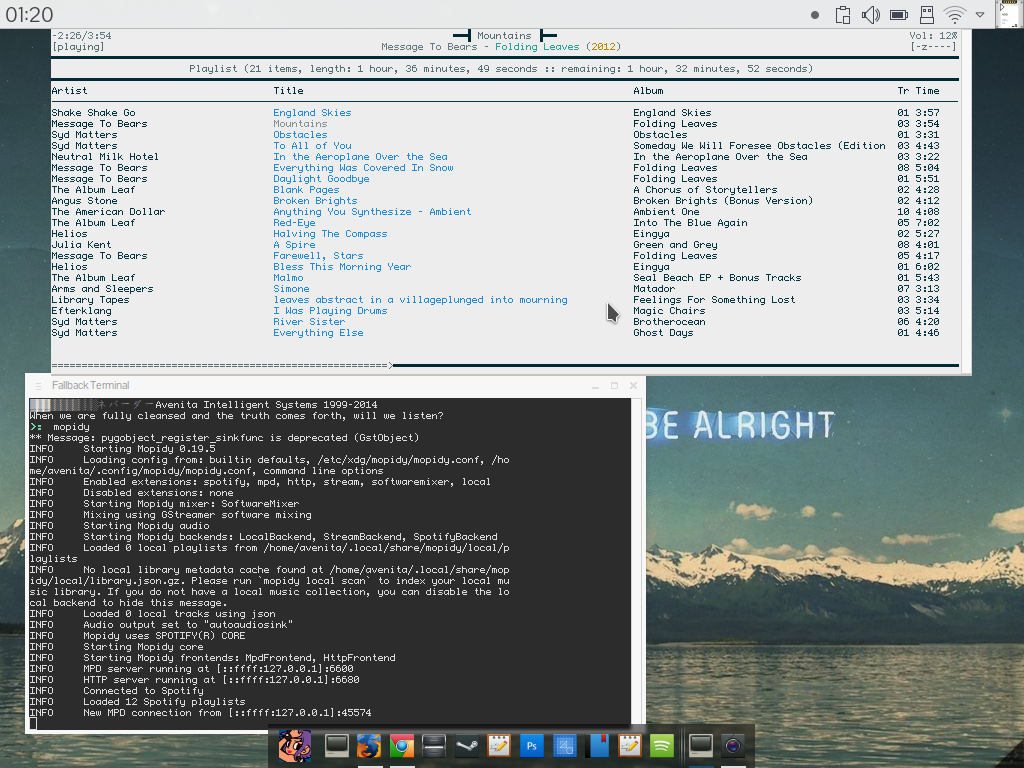This screenshot has width=1024, height=768.
Task: Click the Vol: 12% indicator
Action: 933,36
